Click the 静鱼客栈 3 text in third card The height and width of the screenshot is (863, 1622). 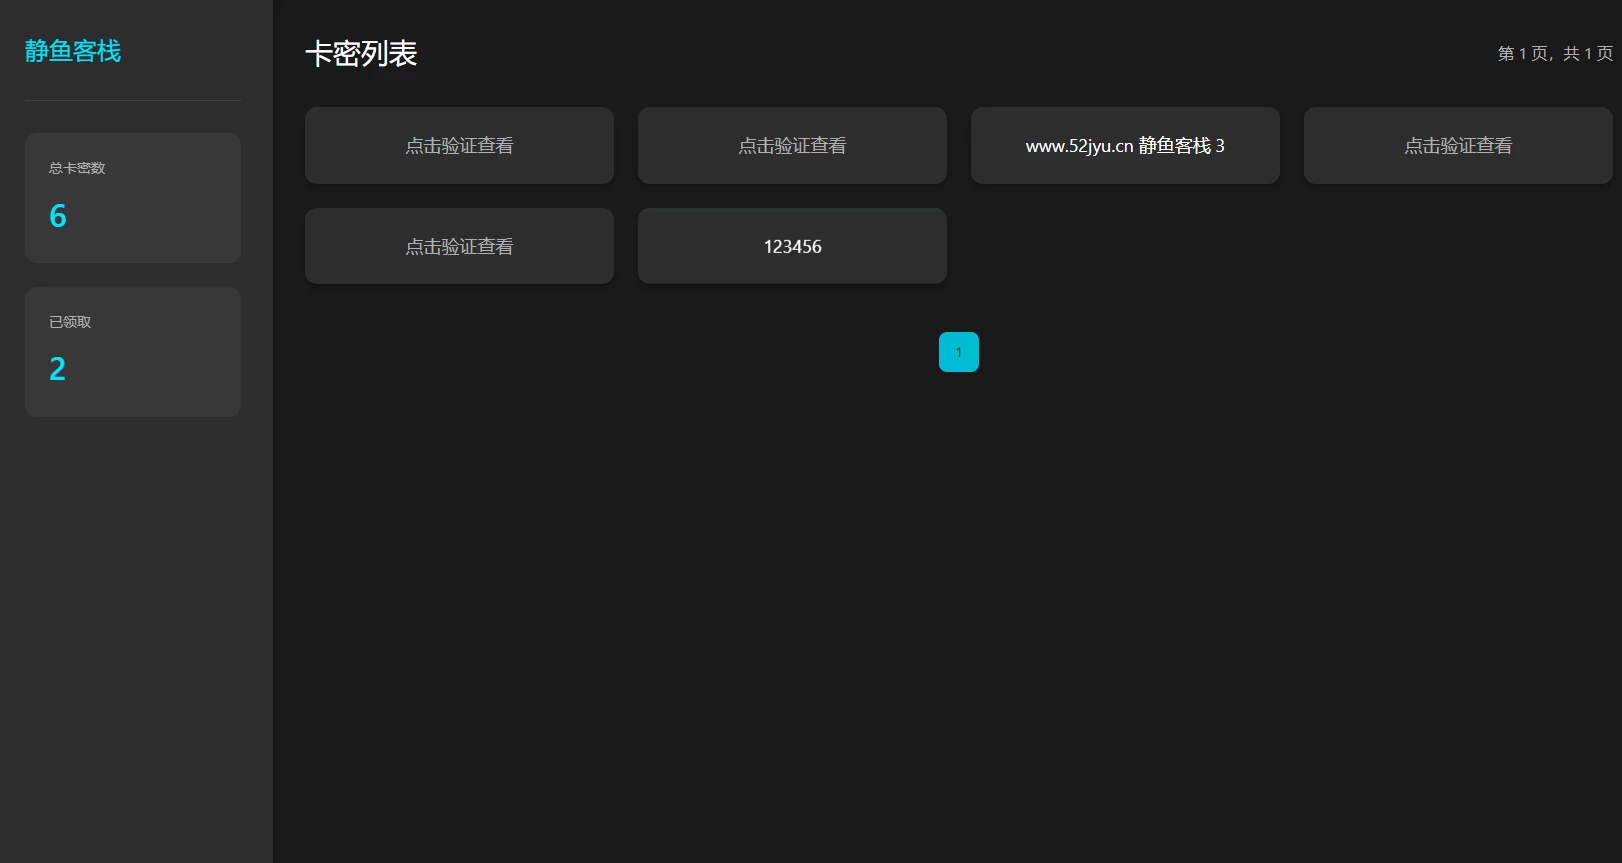[x=1182, y=146]
